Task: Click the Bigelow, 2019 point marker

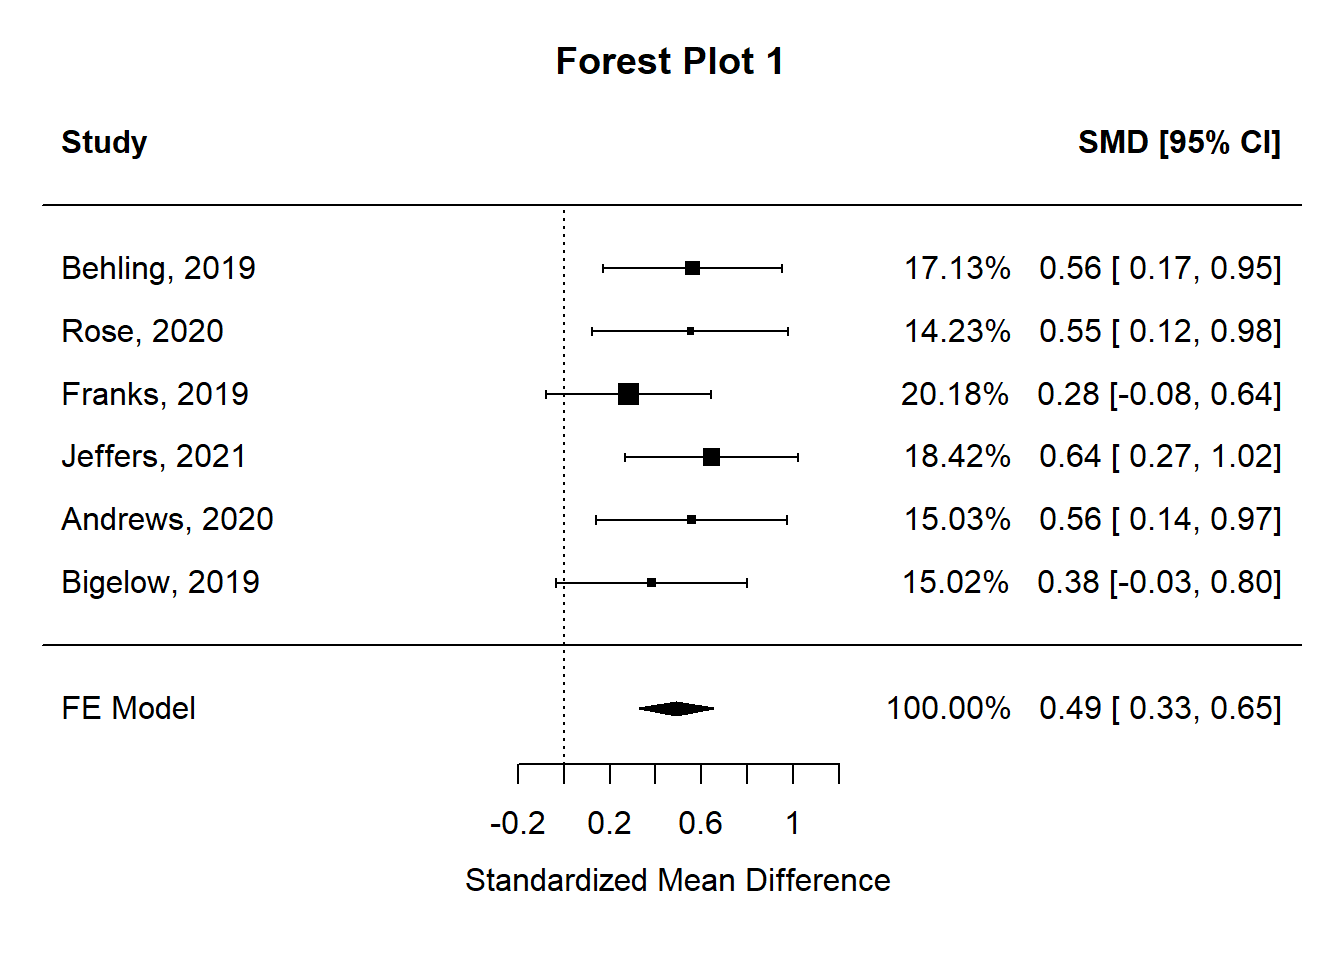Action: click(x=651, y=582)
